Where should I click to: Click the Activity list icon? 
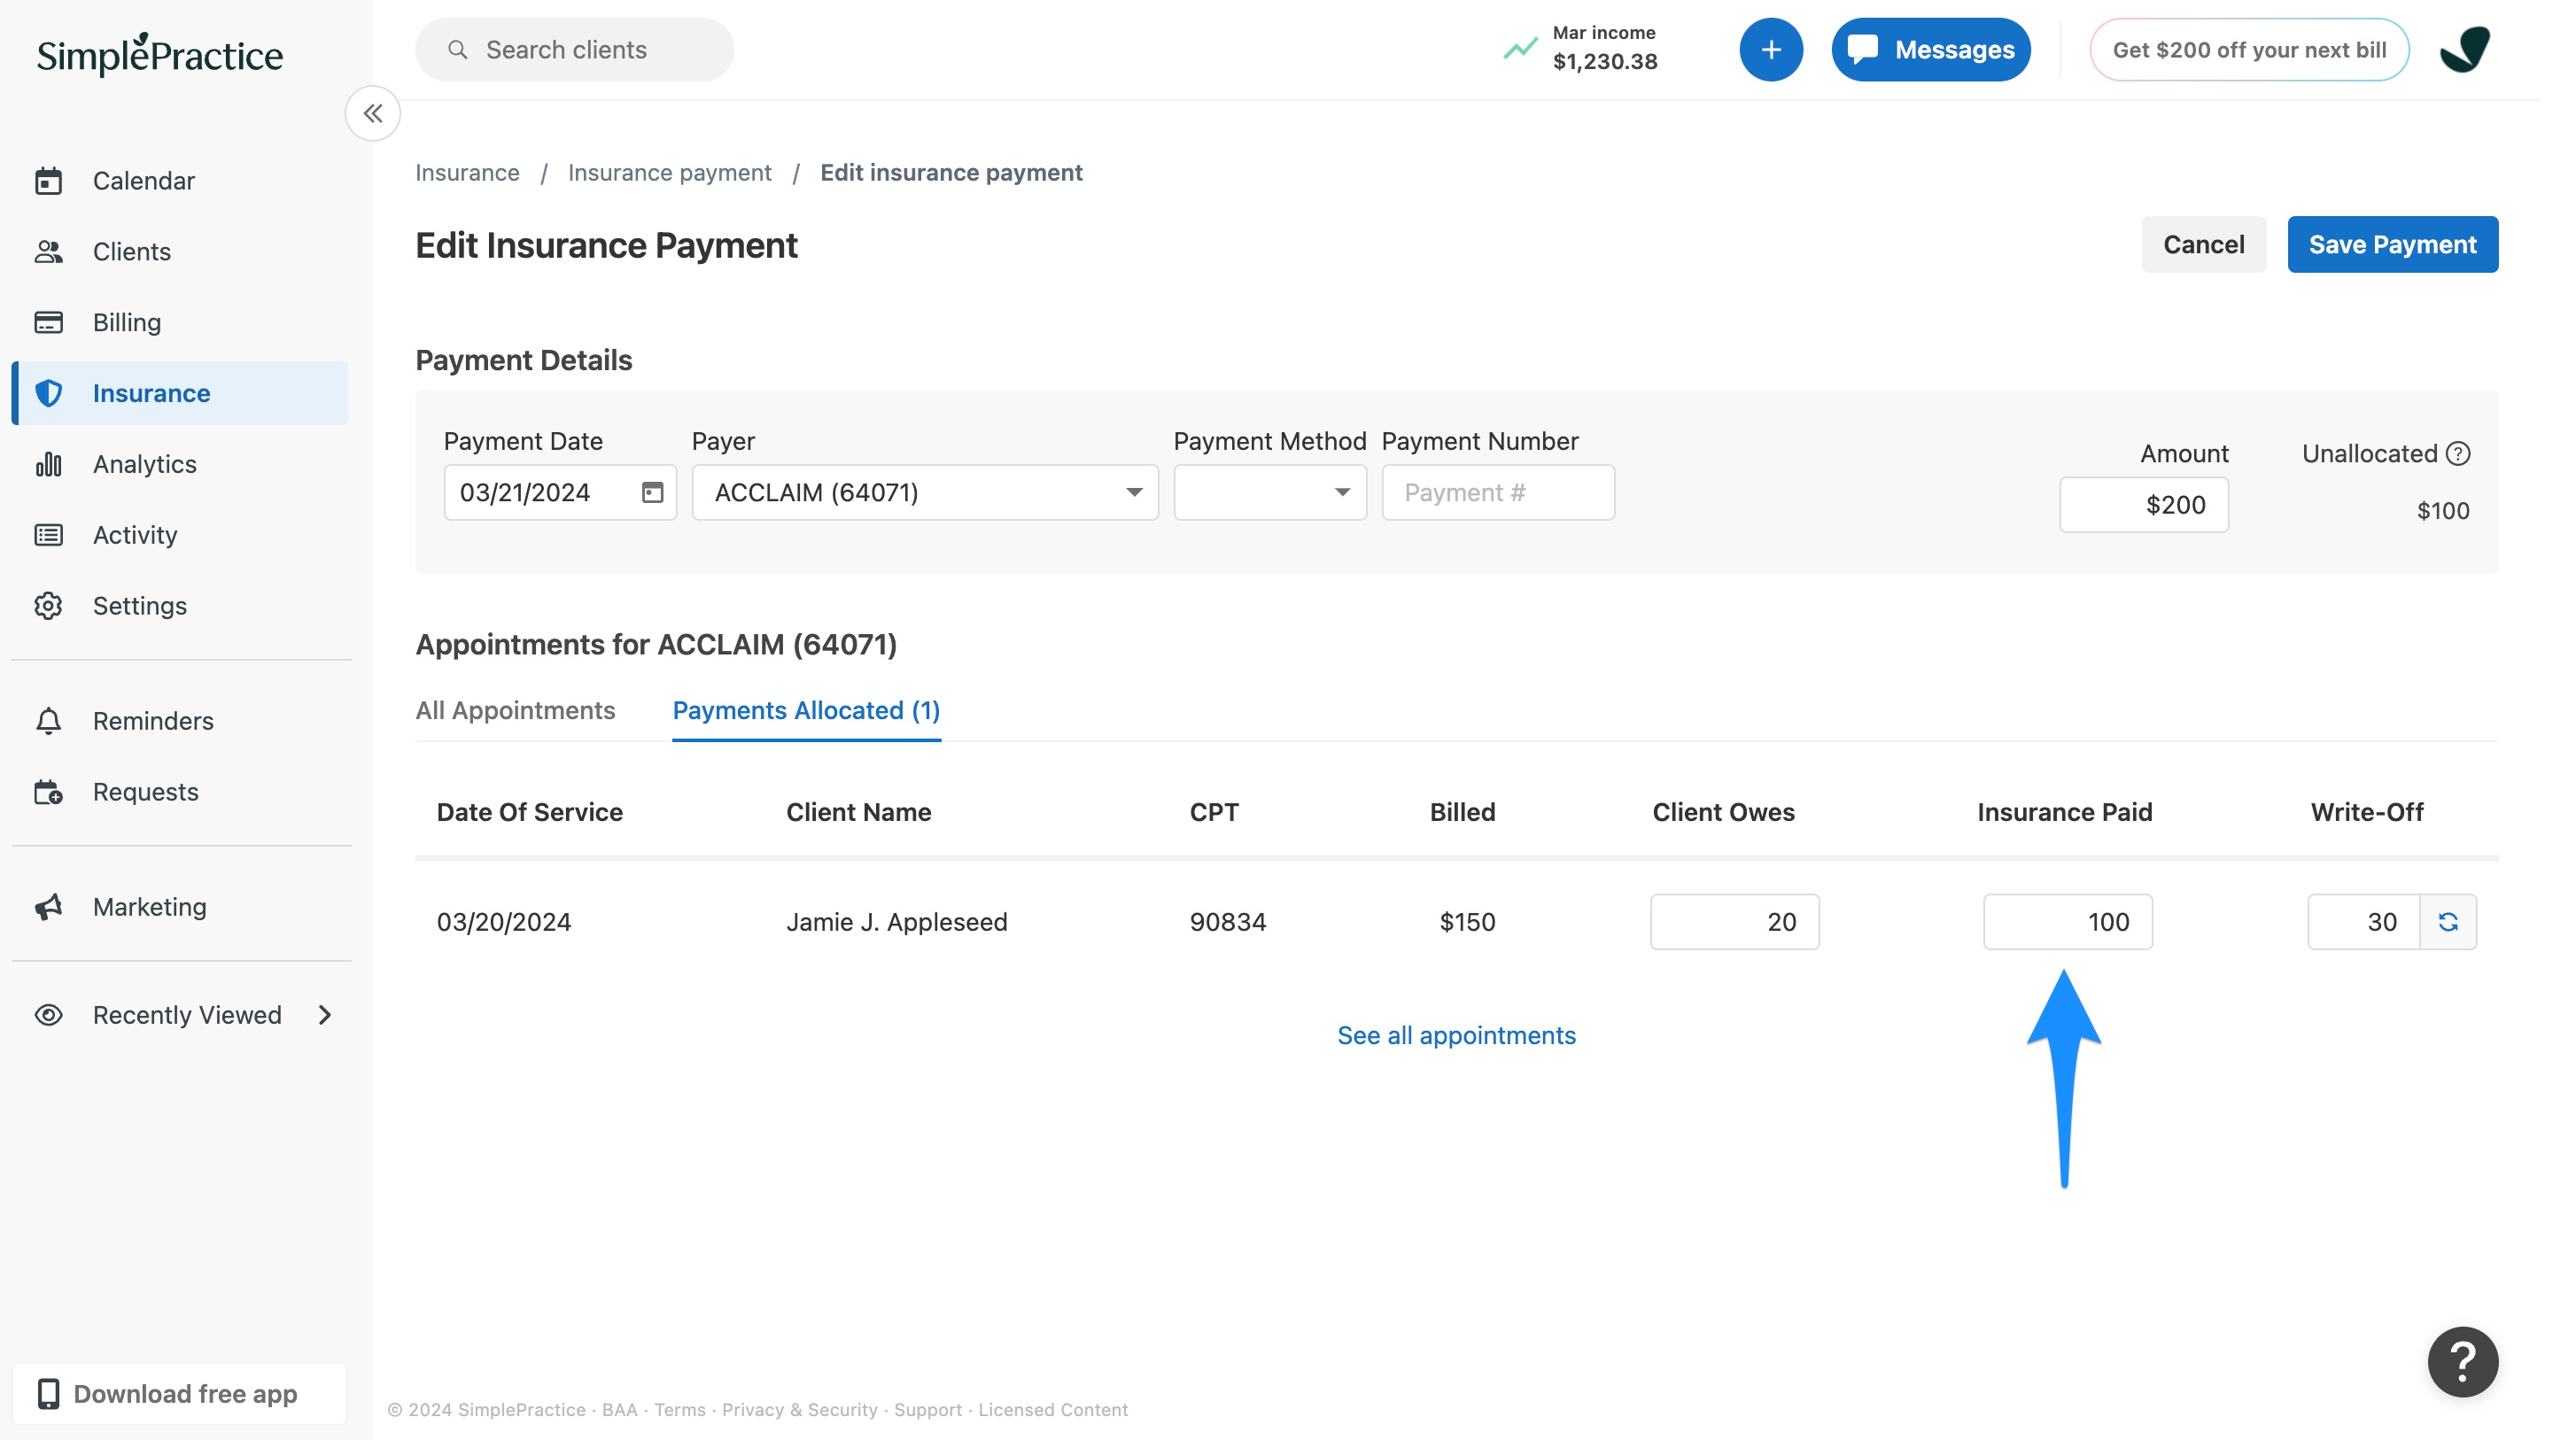click(x=48, y=535)
